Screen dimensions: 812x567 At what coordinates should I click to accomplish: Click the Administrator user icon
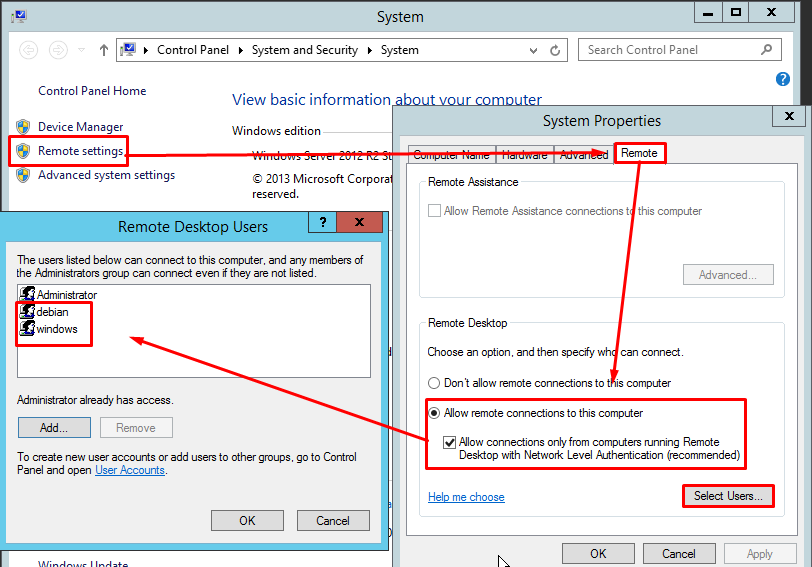[x=27, y=295]
